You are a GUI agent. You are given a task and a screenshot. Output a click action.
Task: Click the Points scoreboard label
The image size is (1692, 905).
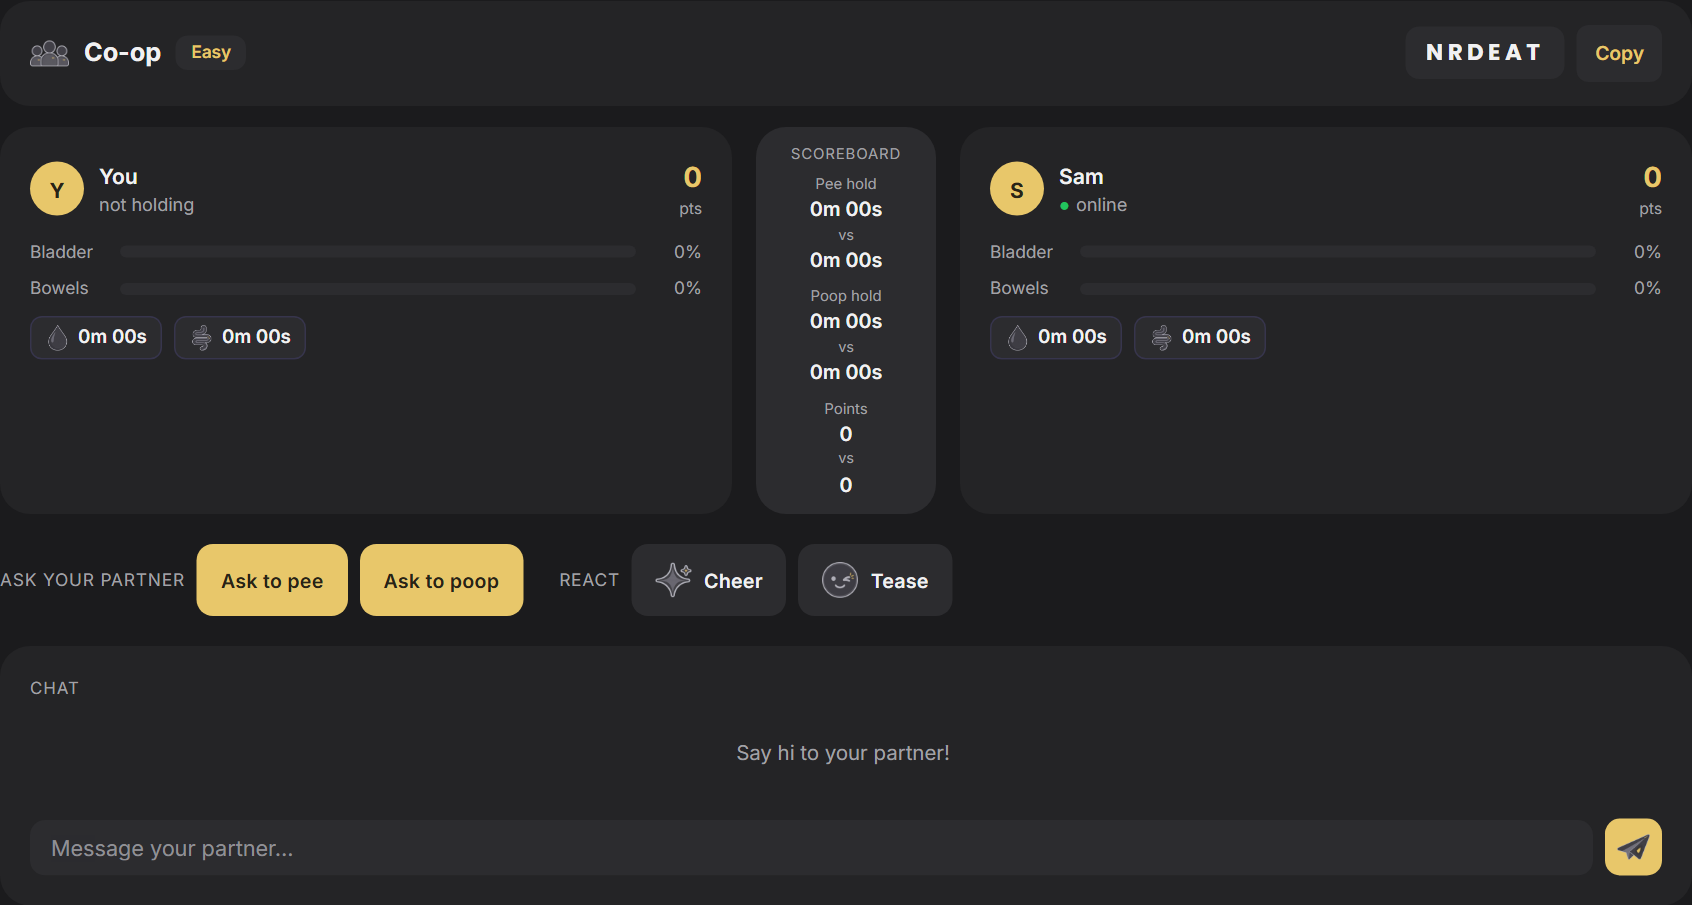[x=846, y=409]
